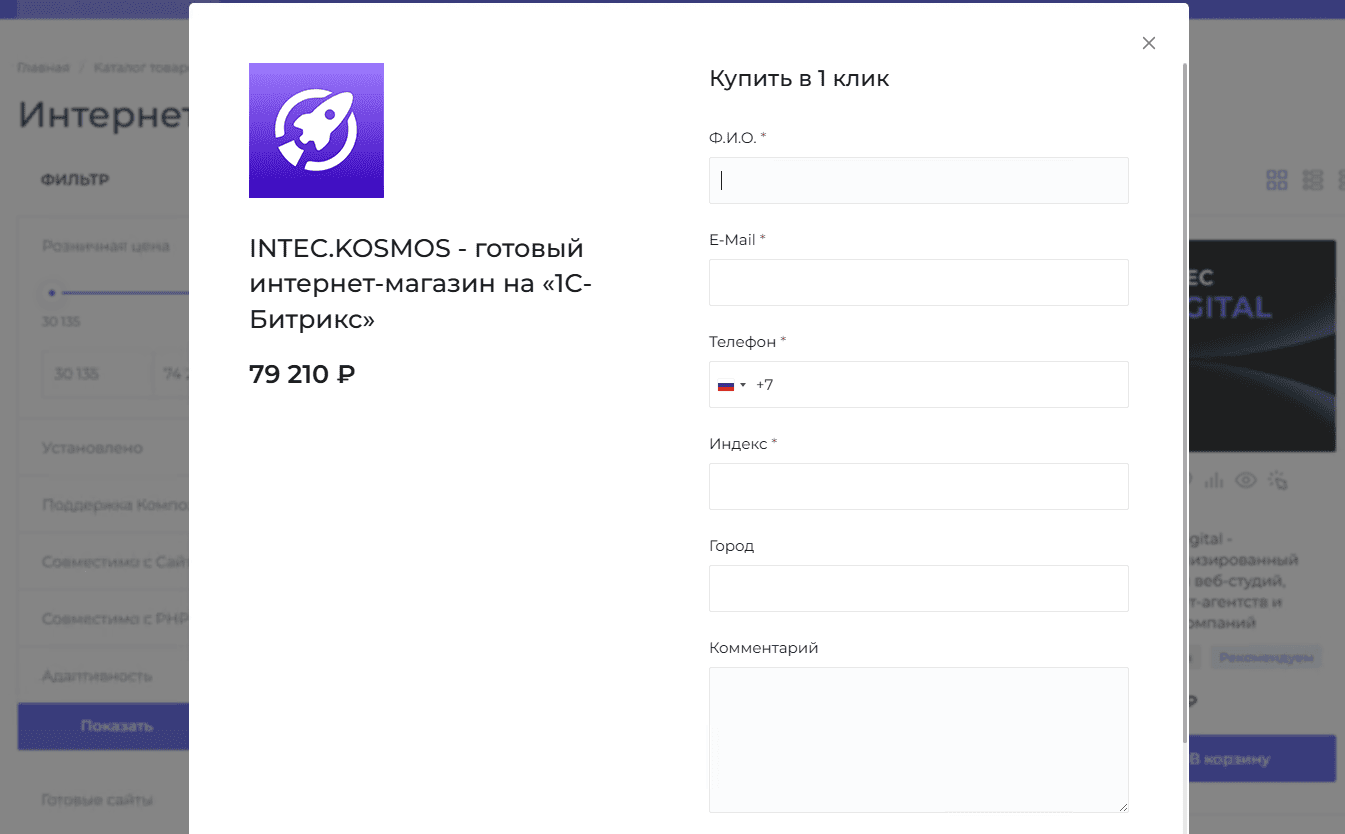1345x834 pixels.
Task: Click the compare bar chart icon
Action: 1214,481
